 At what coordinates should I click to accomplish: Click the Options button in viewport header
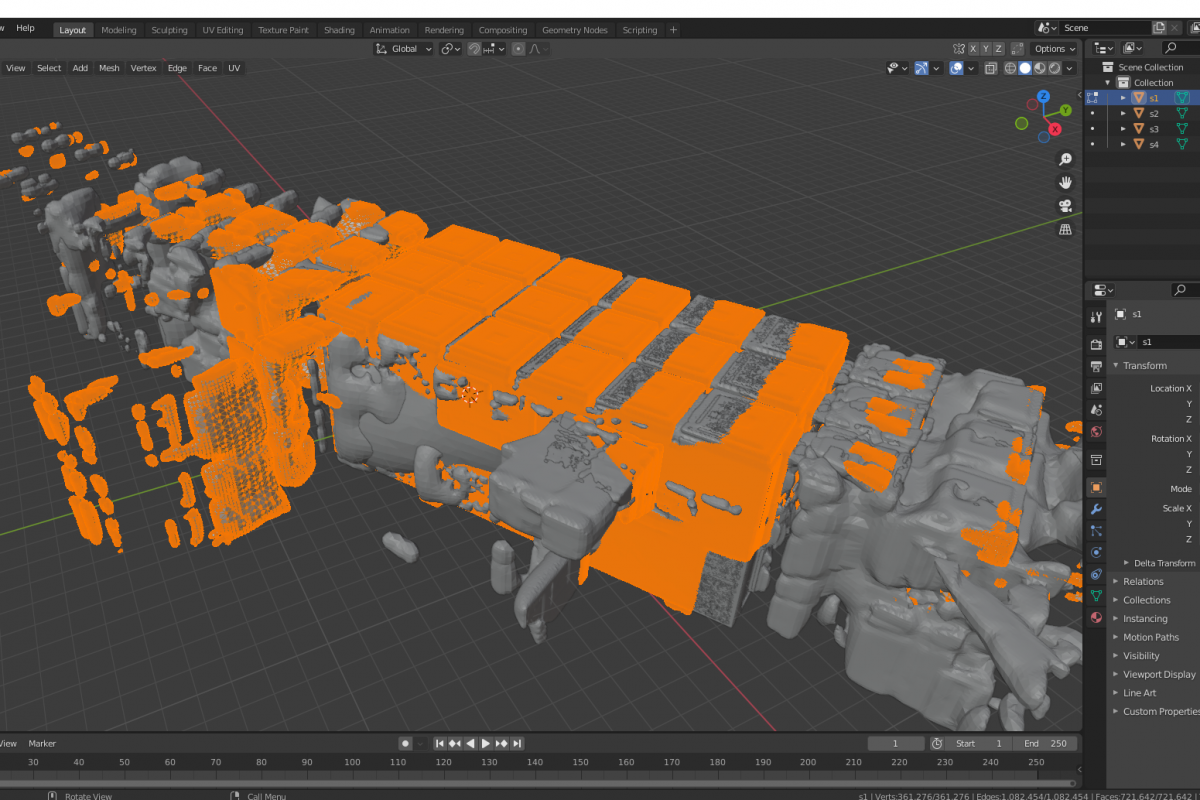point(1054,48)
